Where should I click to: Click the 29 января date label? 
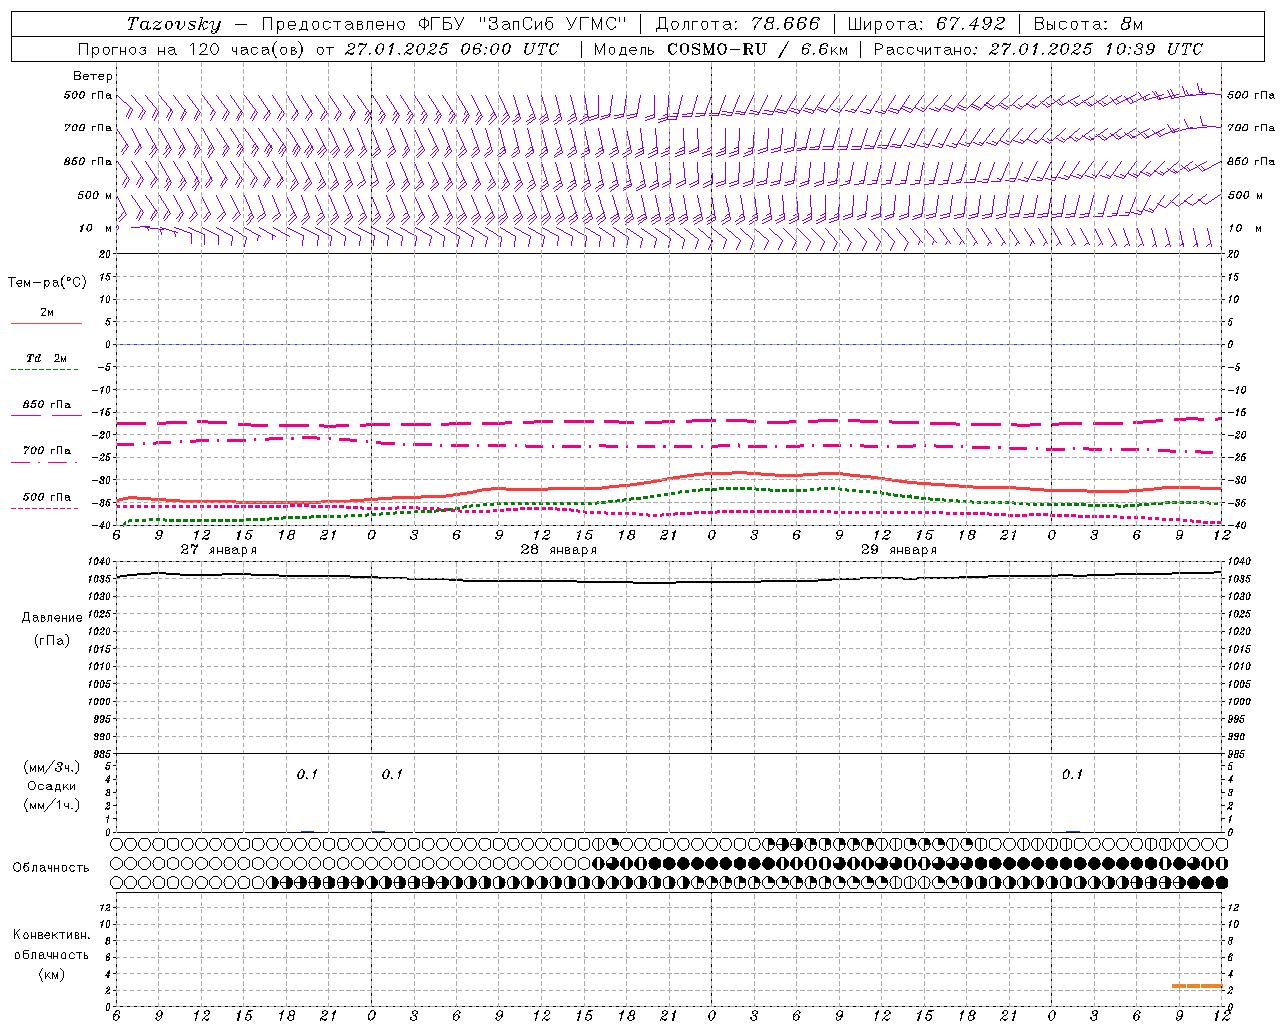898,550
